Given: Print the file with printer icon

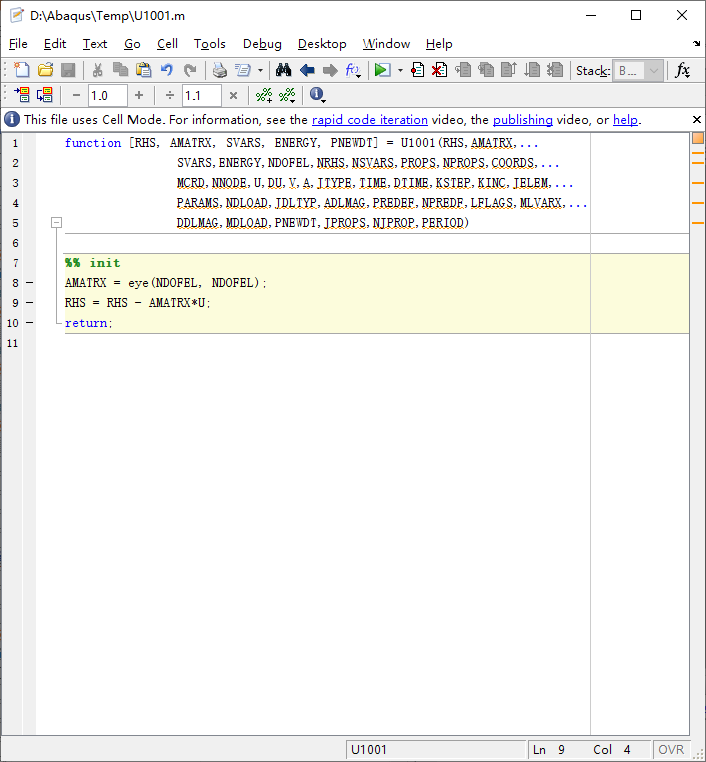Looking at the screenshot, I should coord(220,70).
